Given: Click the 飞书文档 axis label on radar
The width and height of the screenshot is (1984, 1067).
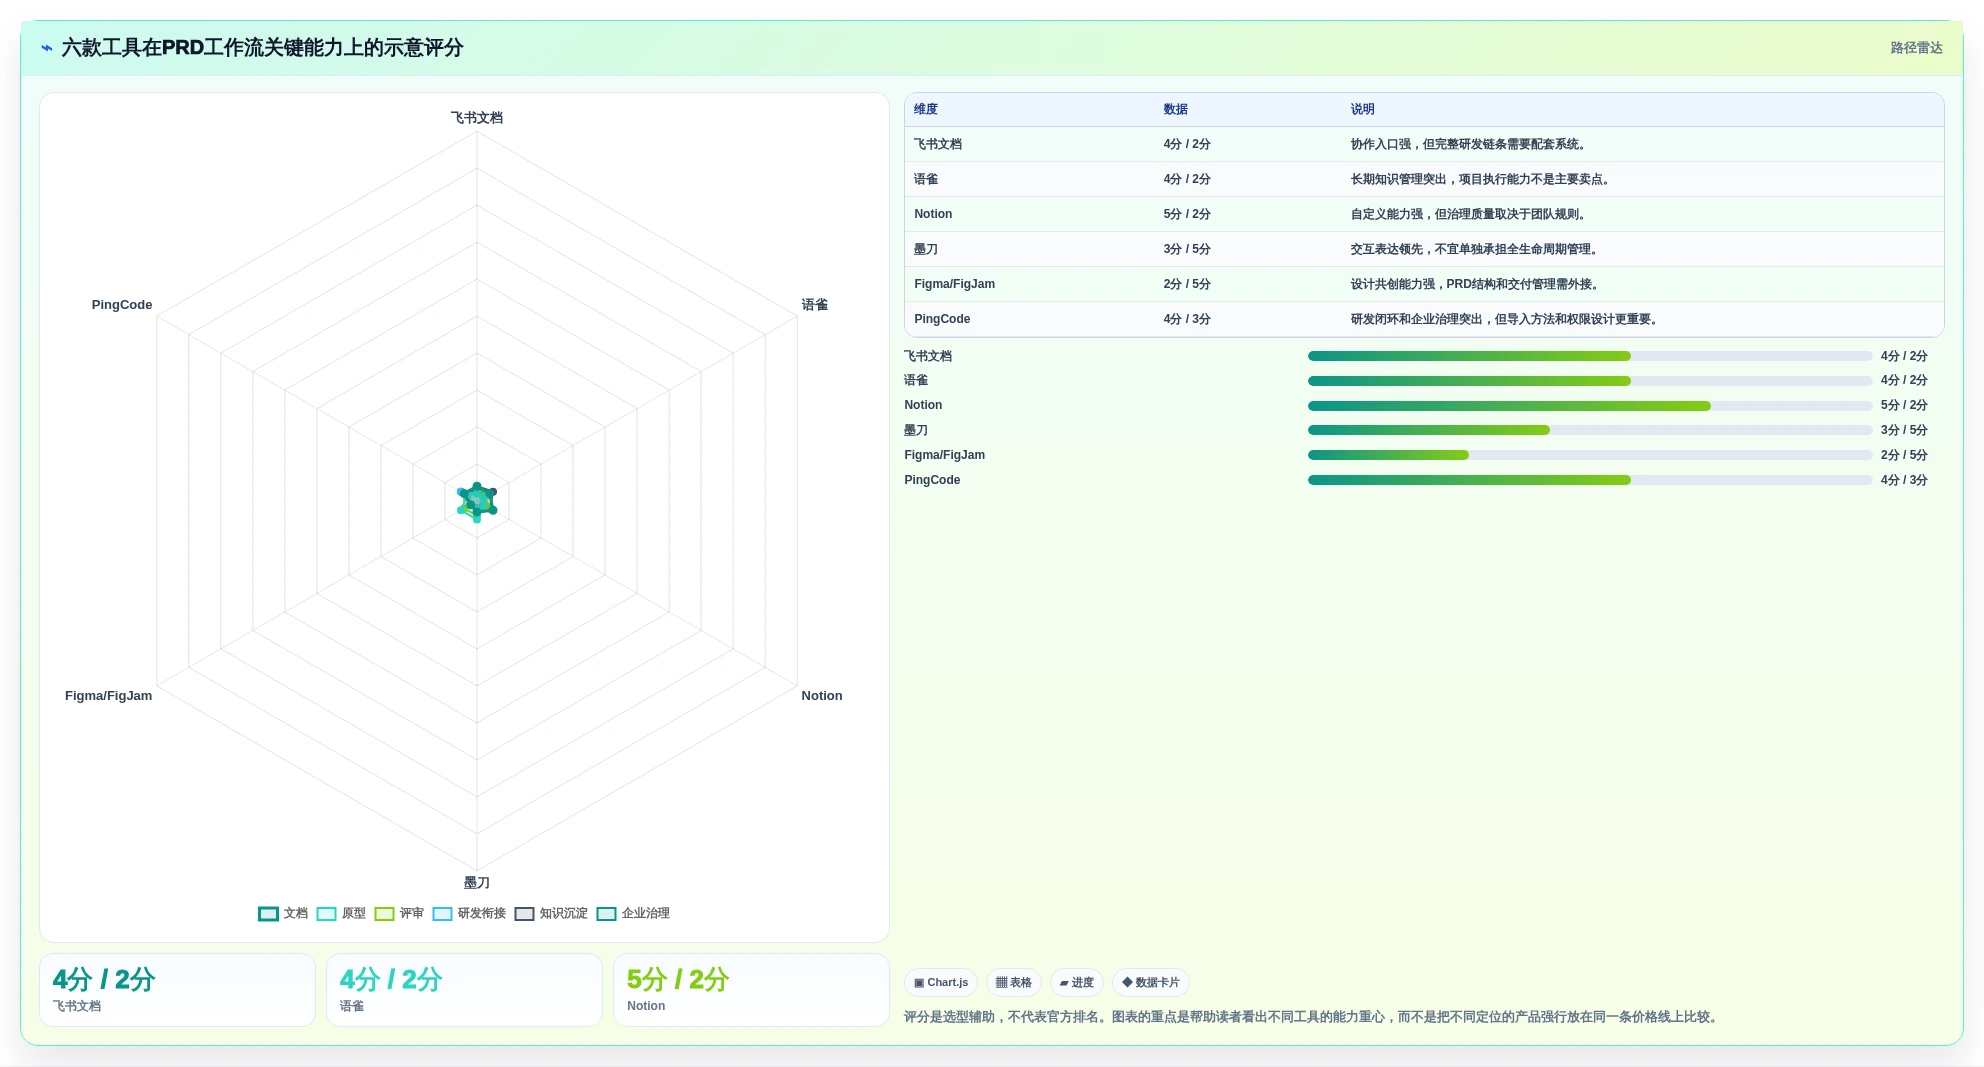Looking at the screenshot, I should [x=477, y=118].
